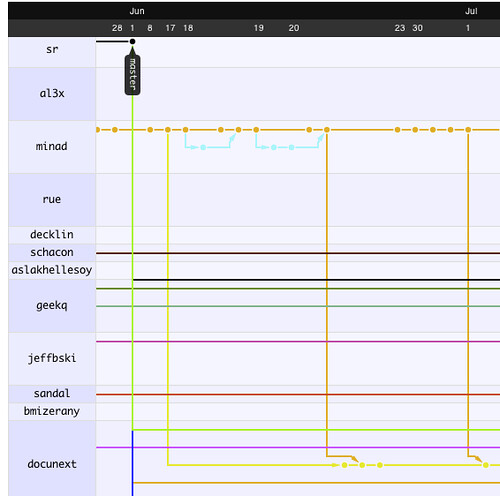Click first commit of second cyan branch
Viewport: 500px width, 496px height.
274,147
